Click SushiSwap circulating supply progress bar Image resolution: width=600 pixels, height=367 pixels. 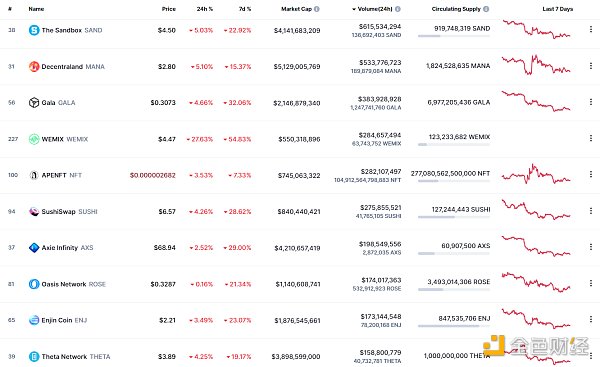pyautogui.click(x=454, y=217)
